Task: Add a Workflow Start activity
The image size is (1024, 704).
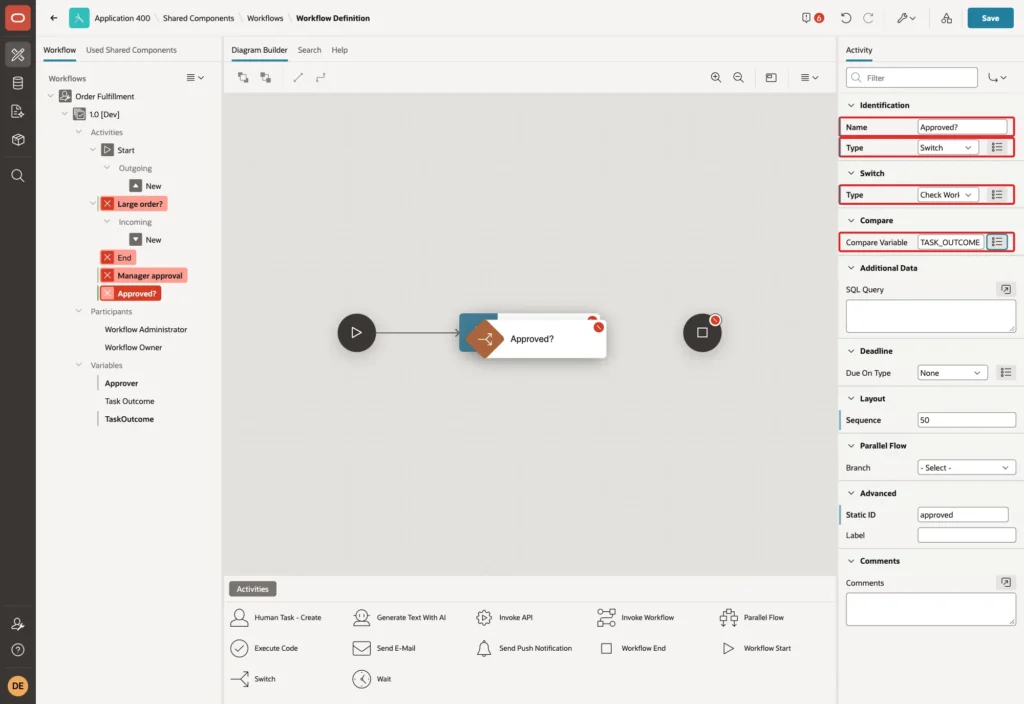Action: pos(756,648)
